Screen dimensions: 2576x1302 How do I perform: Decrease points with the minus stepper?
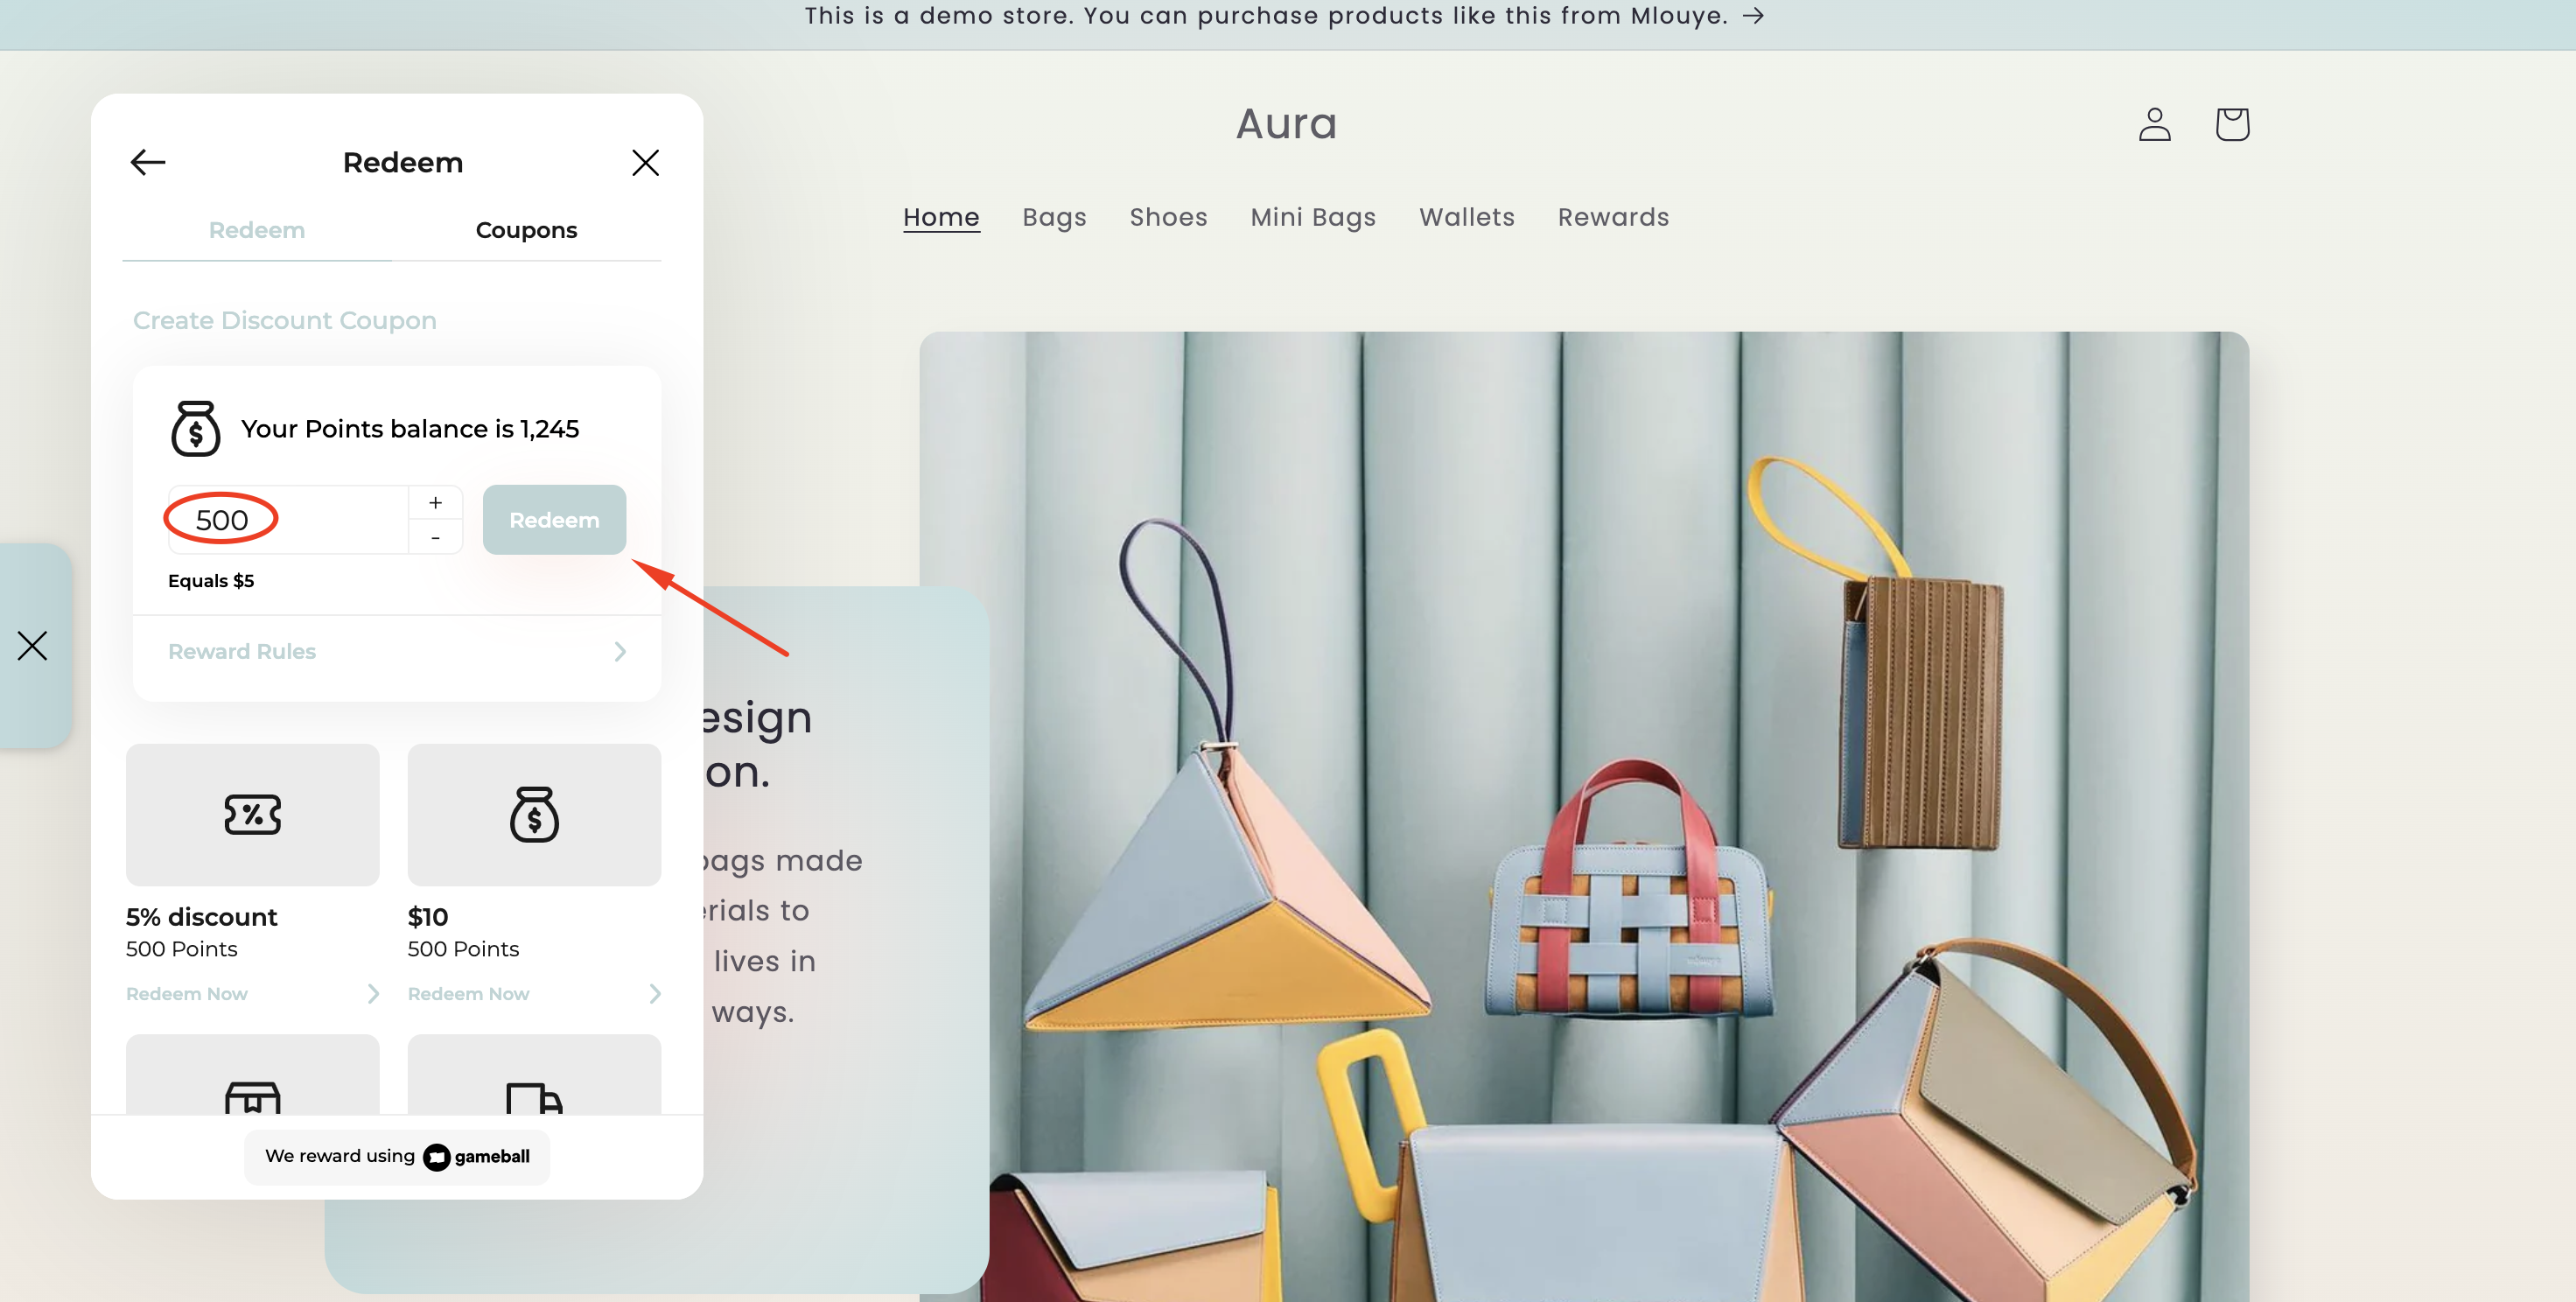(x=435, y=537)
